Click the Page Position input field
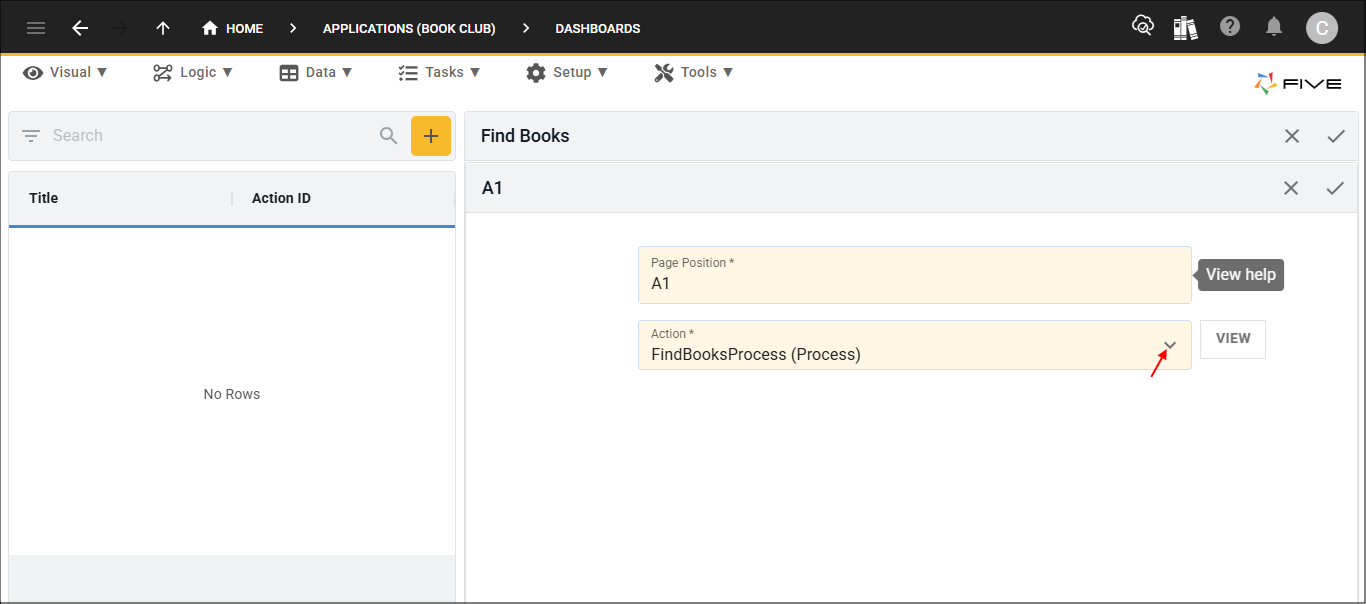 click(914, 284)
